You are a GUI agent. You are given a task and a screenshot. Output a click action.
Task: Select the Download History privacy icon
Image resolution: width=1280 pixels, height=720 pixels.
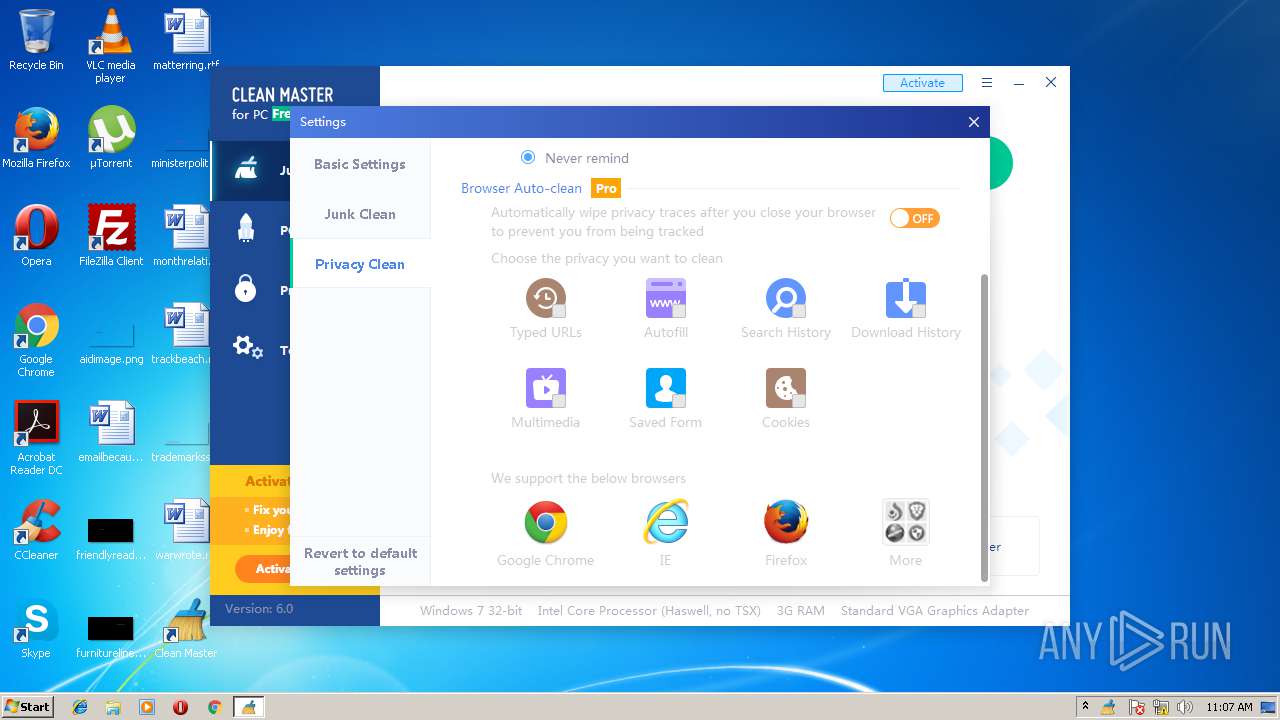[905, 298]
